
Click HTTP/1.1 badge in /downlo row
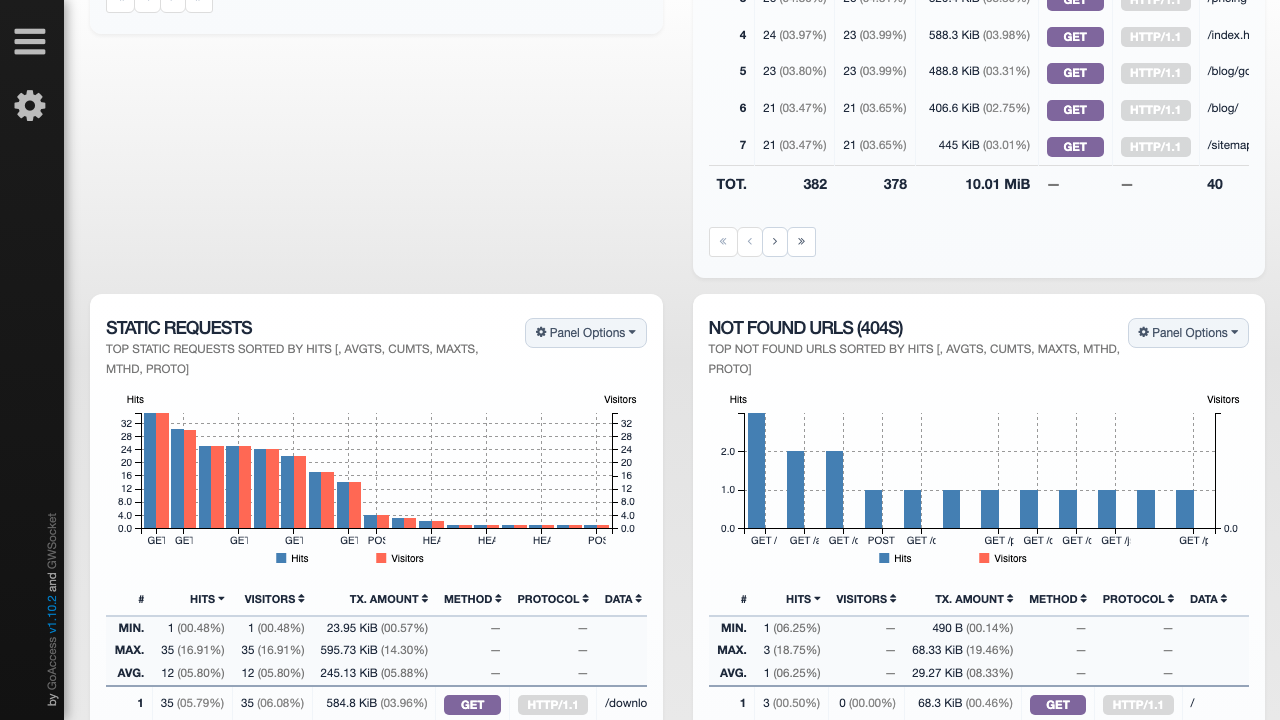coord(552,704)
